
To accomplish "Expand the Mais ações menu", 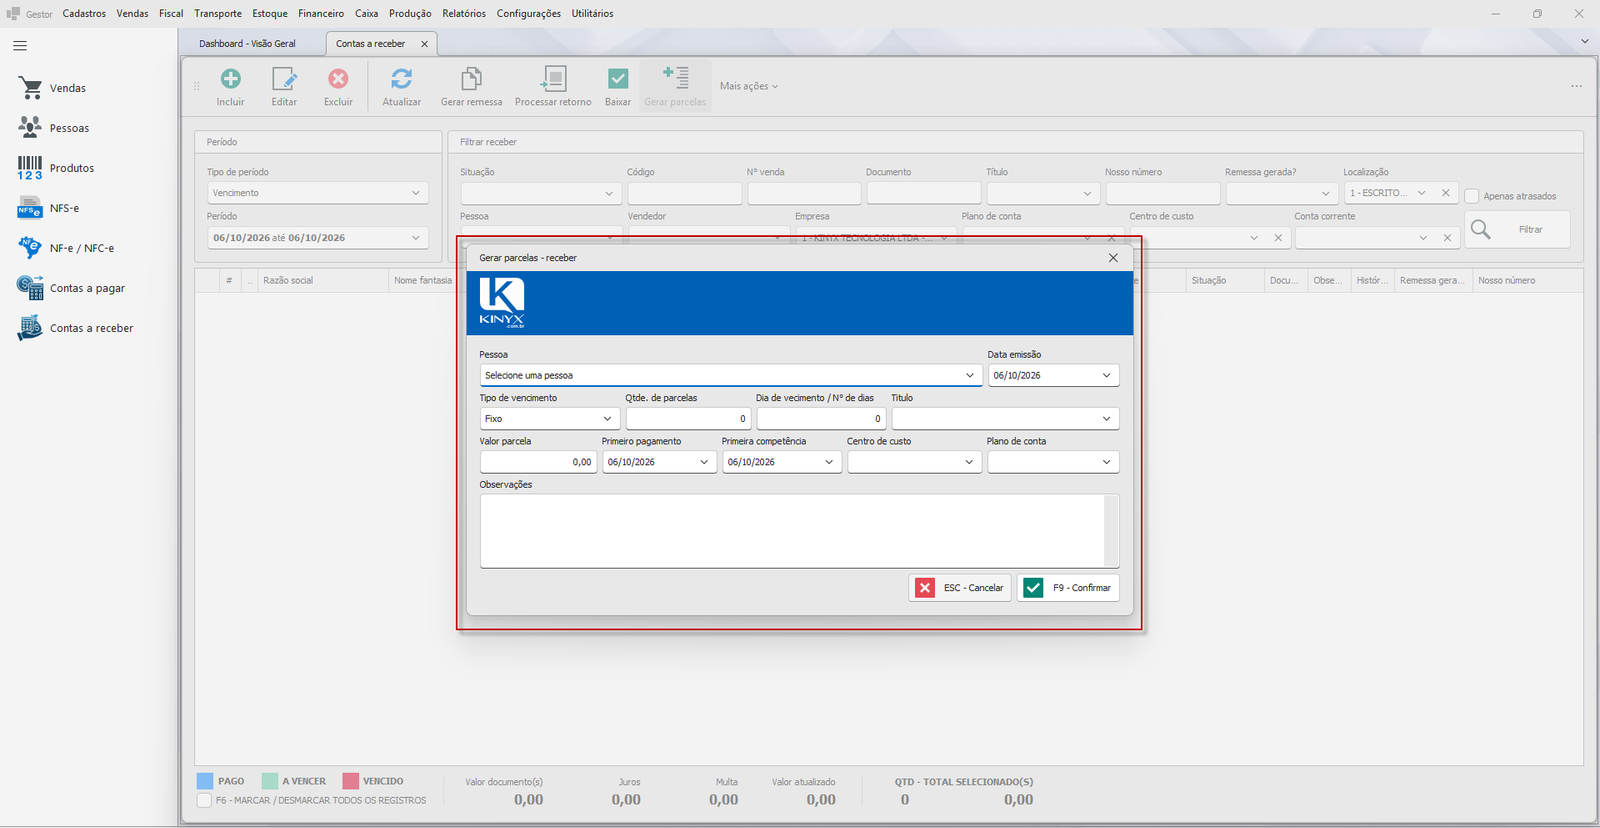I will pyautogui.click(x=748, y=86).
